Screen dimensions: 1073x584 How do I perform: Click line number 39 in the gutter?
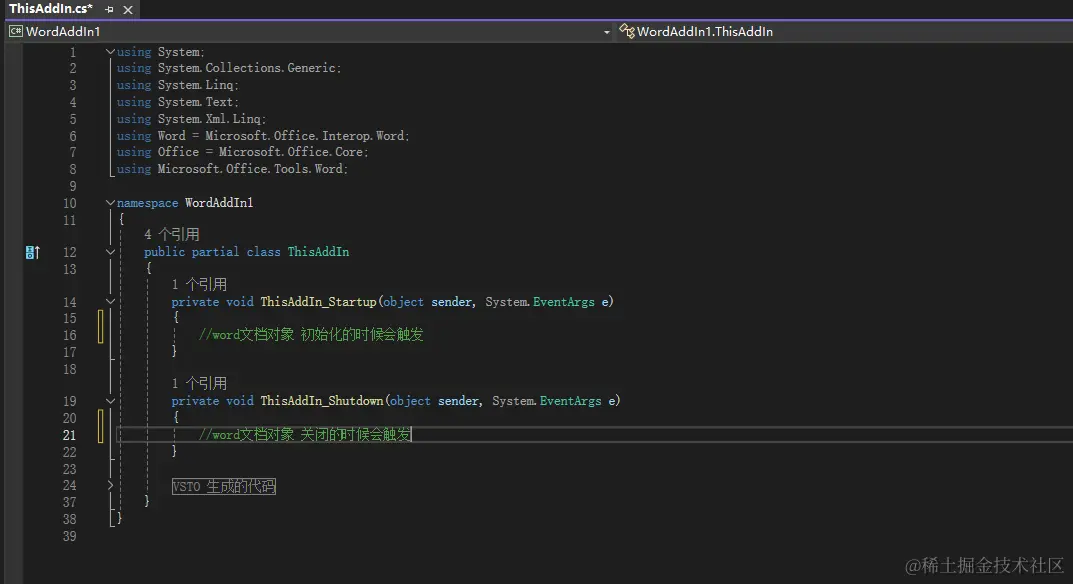click(70, 536)
